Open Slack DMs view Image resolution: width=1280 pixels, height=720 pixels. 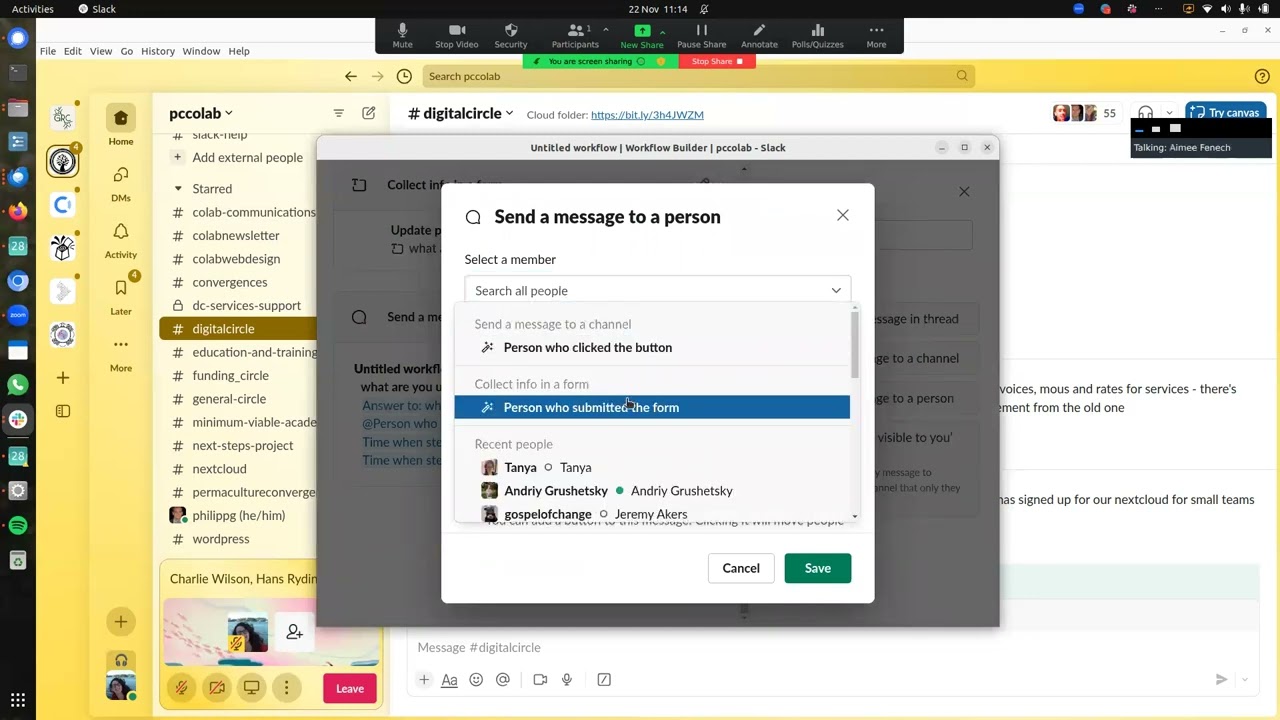tap(121, 182)
